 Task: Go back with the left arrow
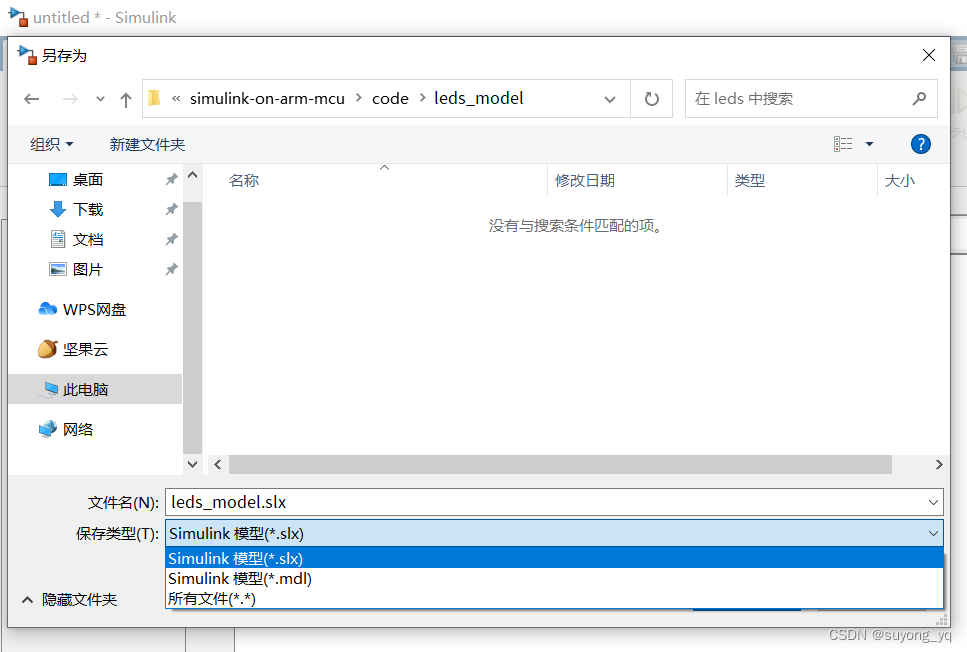[x=31, y=99]
